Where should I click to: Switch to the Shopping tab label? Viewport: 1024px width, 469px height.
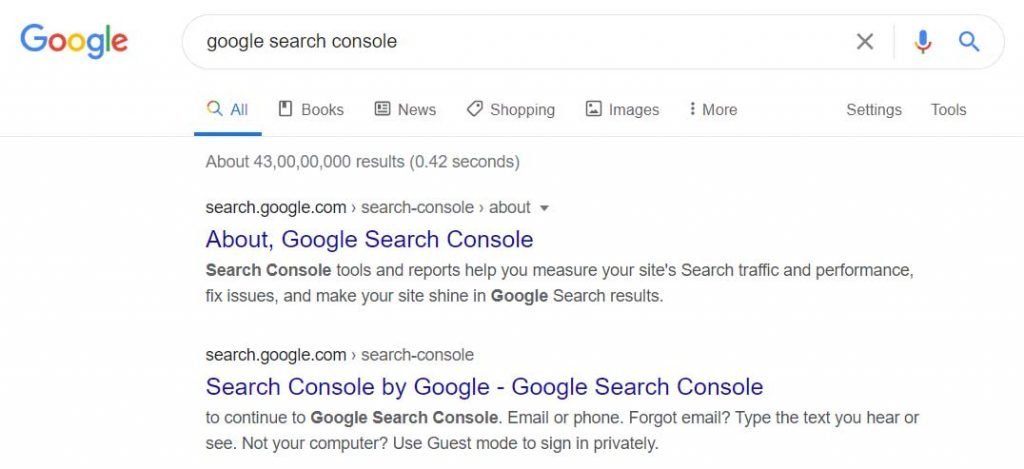point(522,110)
